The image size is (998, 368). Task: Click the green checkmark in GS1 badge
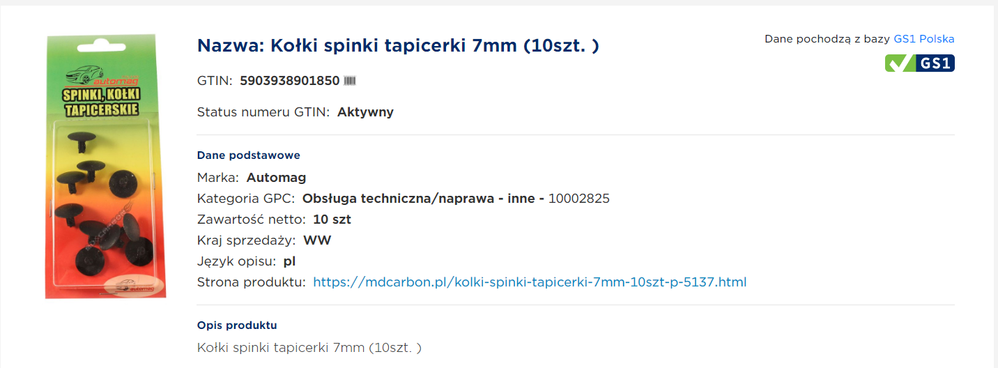[899, 63]
